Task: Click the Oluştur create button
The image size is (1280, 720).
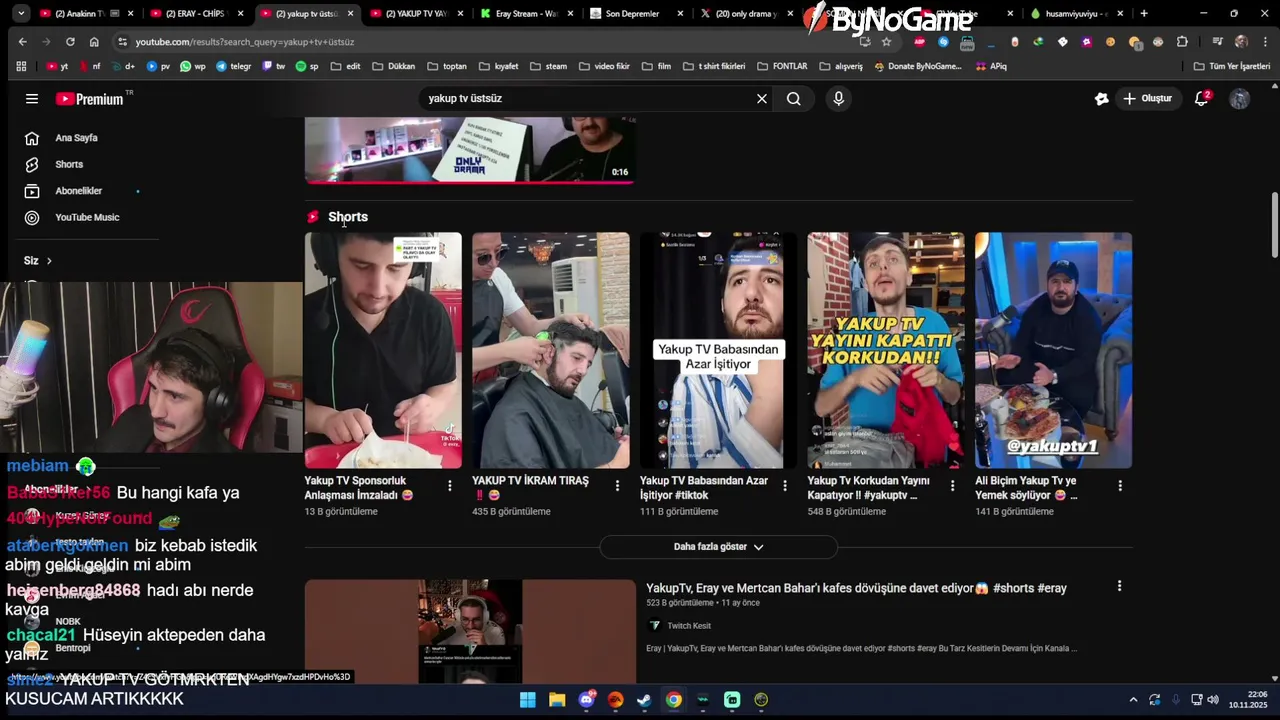Action: click(x=1147, y=99)
